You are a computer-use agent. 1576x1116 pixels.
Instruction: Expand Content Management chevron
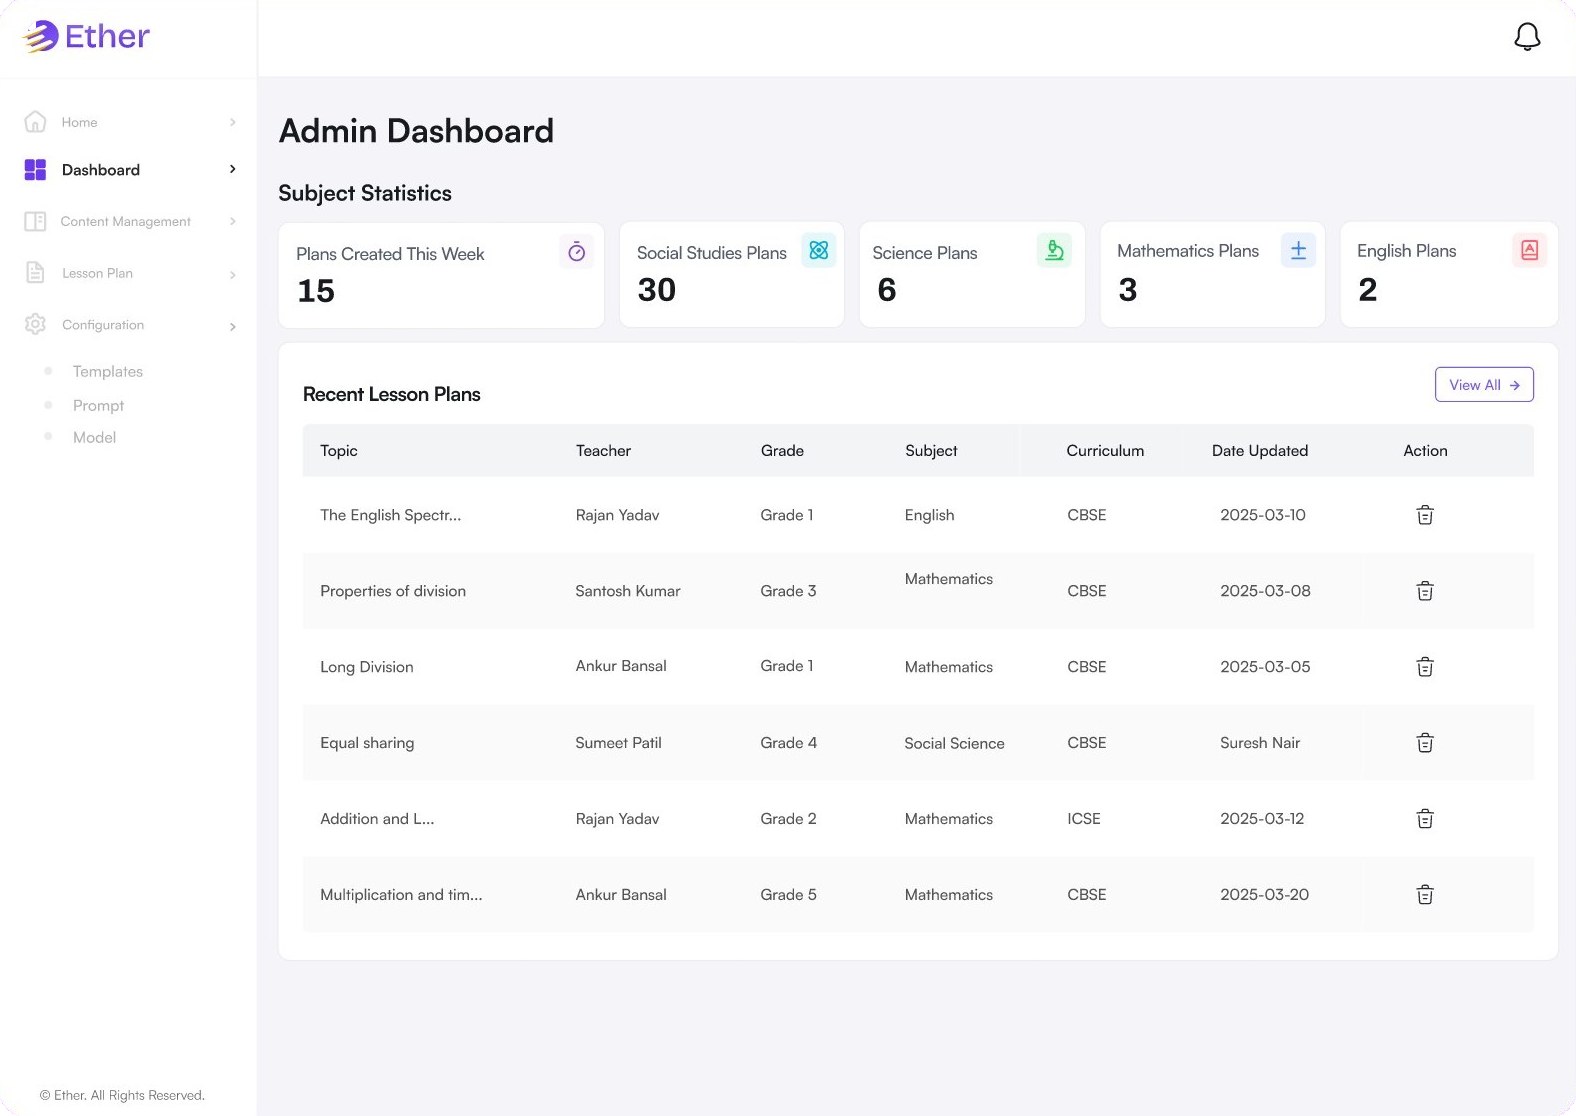pos(233,221)
